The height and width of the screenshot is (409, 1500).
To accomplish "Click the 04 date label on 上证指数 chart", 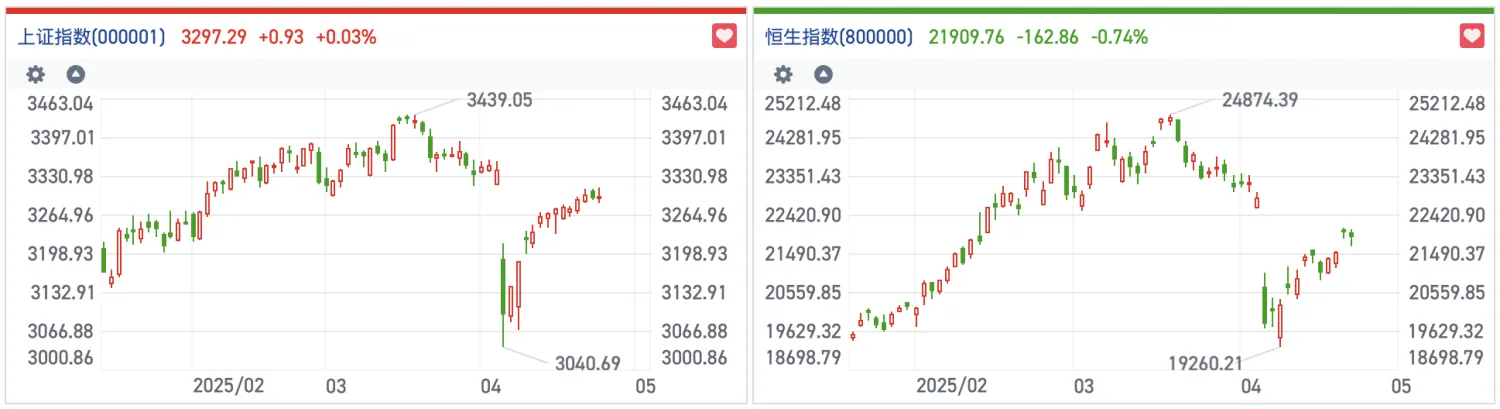I will coord(490,386).
